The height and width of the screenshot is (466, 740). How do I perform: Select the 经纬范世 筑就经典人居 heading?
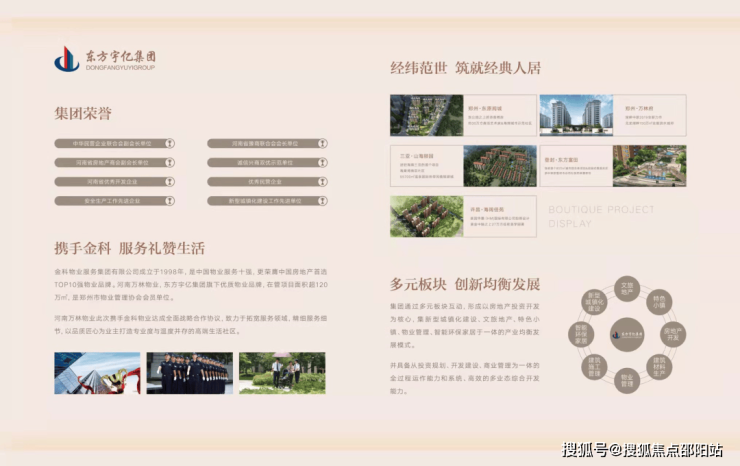[465, 68]
